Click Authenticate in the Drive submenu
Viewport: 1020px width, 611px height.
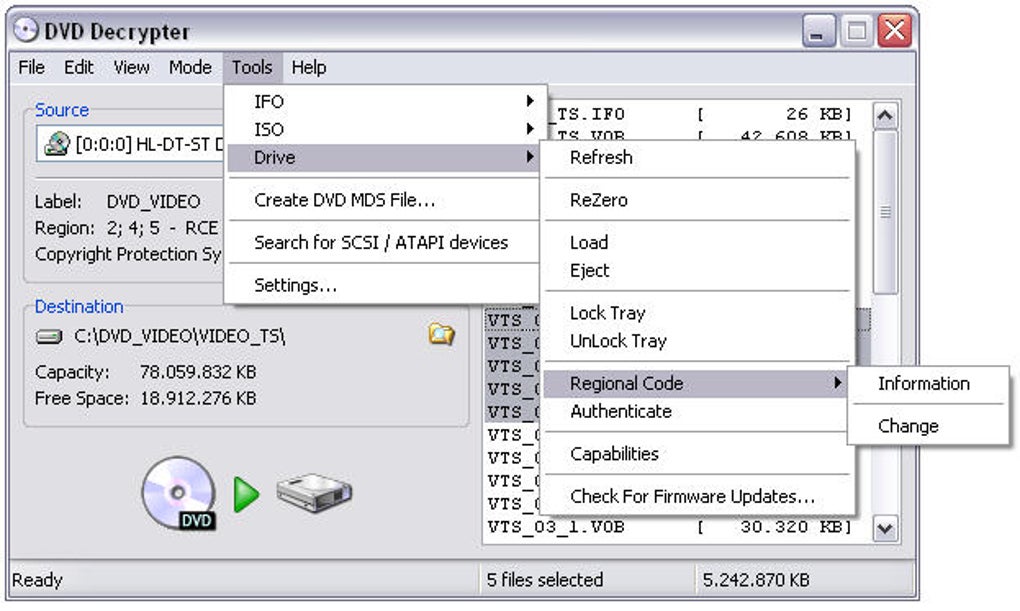tap(697, 411)
